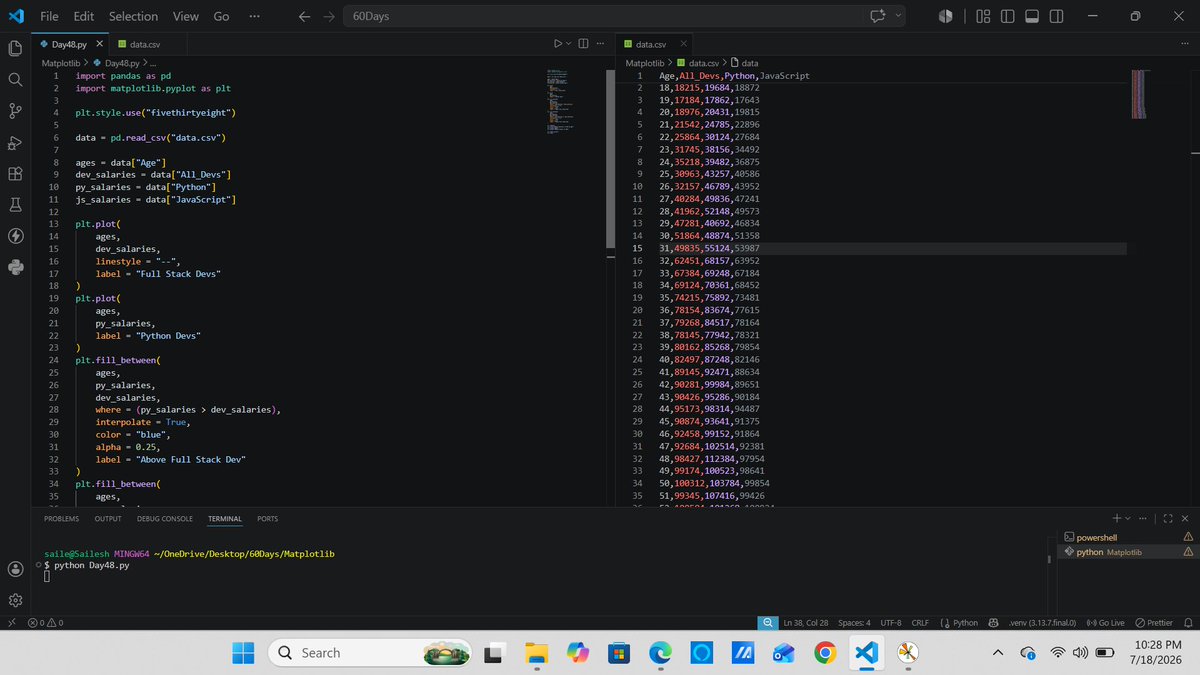This screenshot has height=675, width=1200.
Task: Open run options dropdown next to play button
Action: tap(570, 44)
